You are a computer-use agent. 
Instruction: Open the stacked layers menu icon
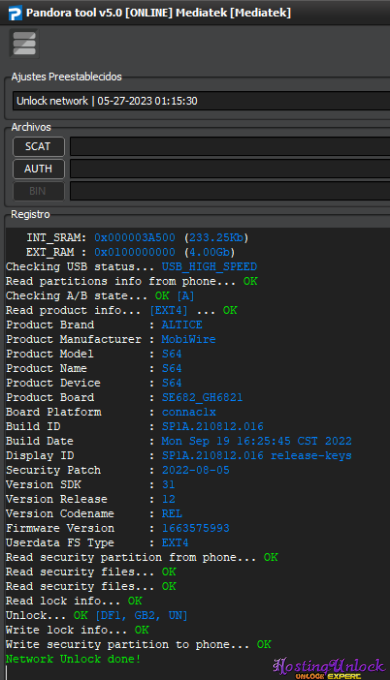[x=24, y=43]
